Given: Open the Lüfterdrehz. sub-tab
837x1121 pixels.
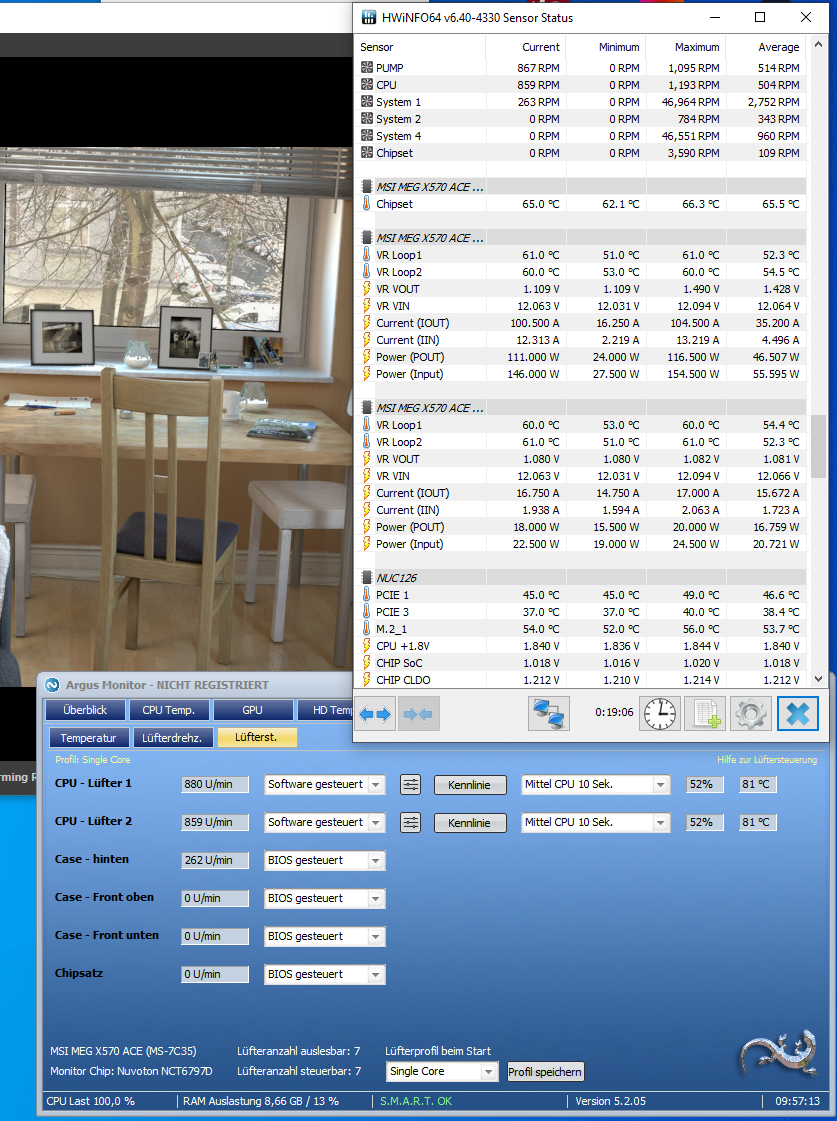Looking at the screenshot, I should (172, 737).
